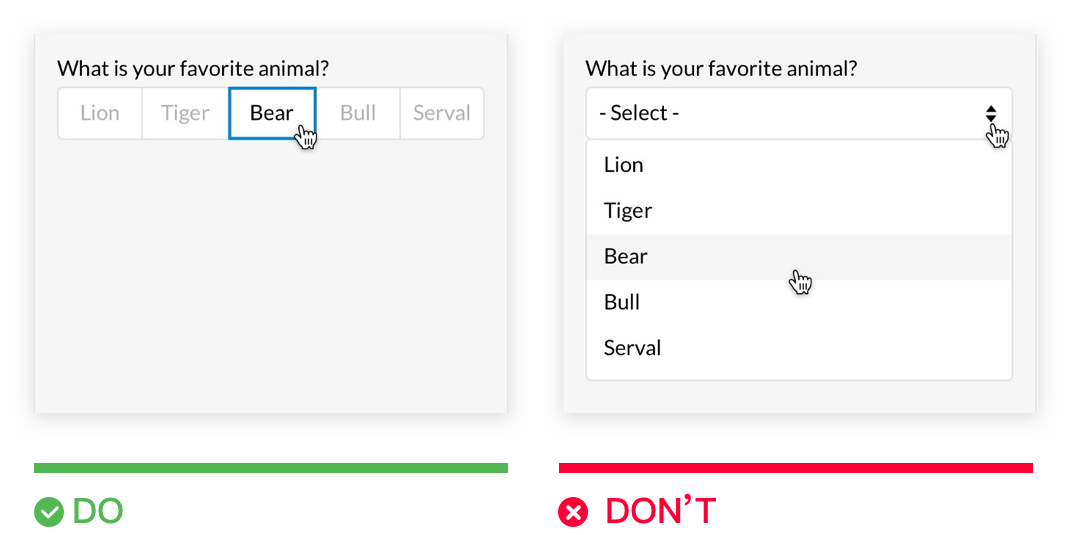
Task: Click the right favorite animal question label
Action: (721, 69)
